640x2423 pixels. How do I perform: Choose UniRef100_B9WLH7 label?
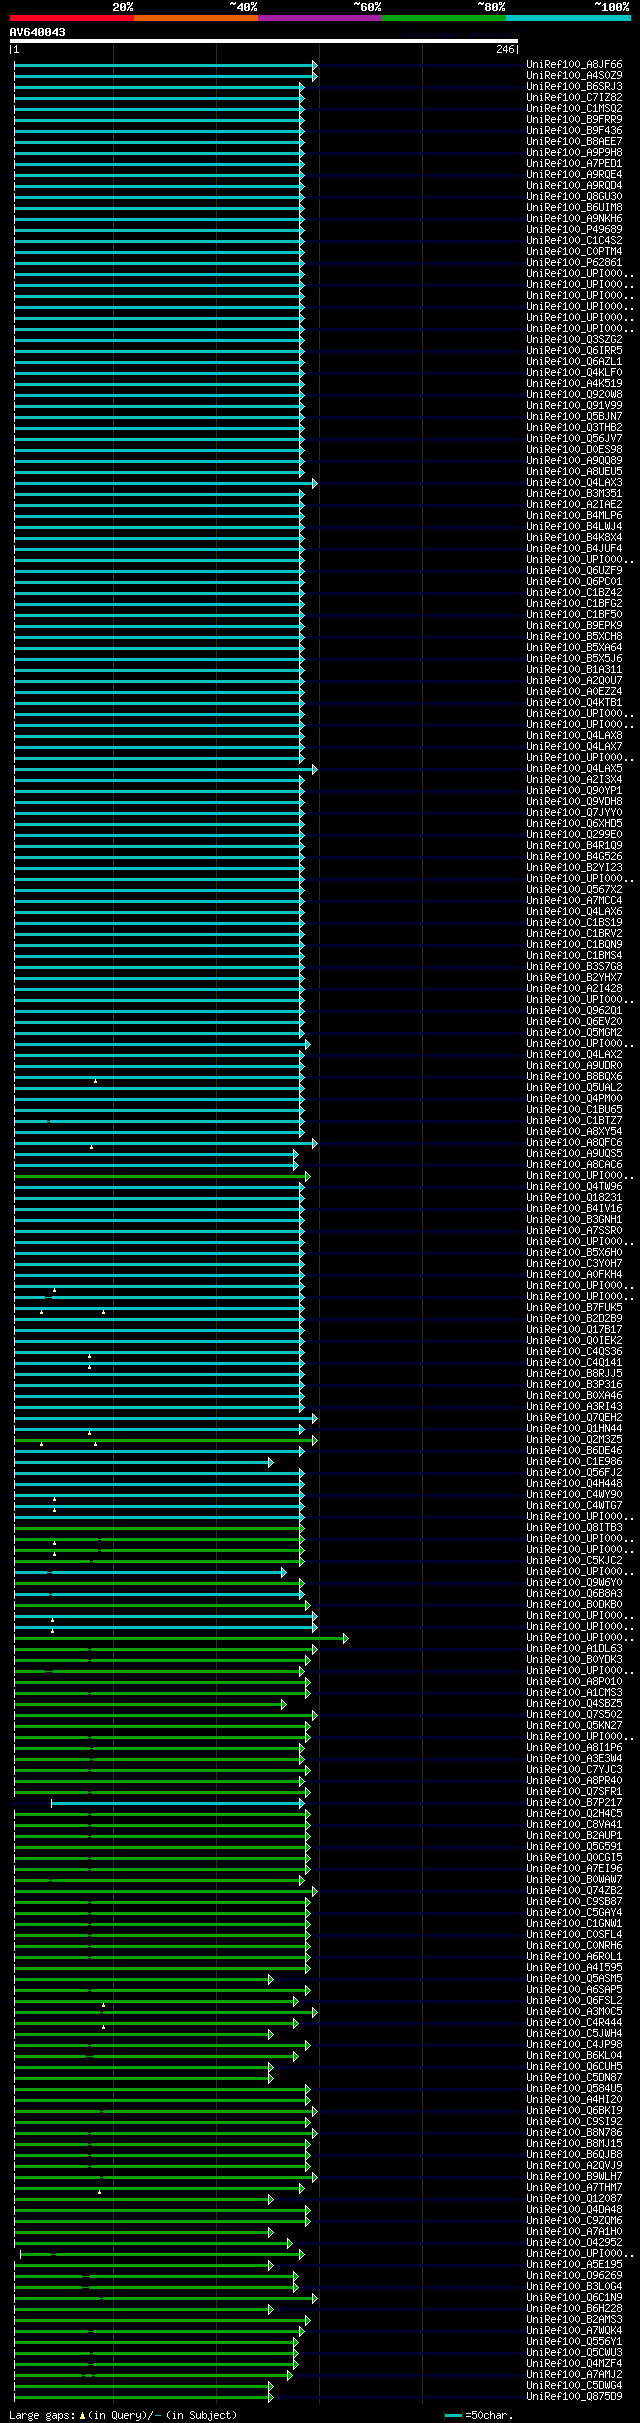[574, 2177]
